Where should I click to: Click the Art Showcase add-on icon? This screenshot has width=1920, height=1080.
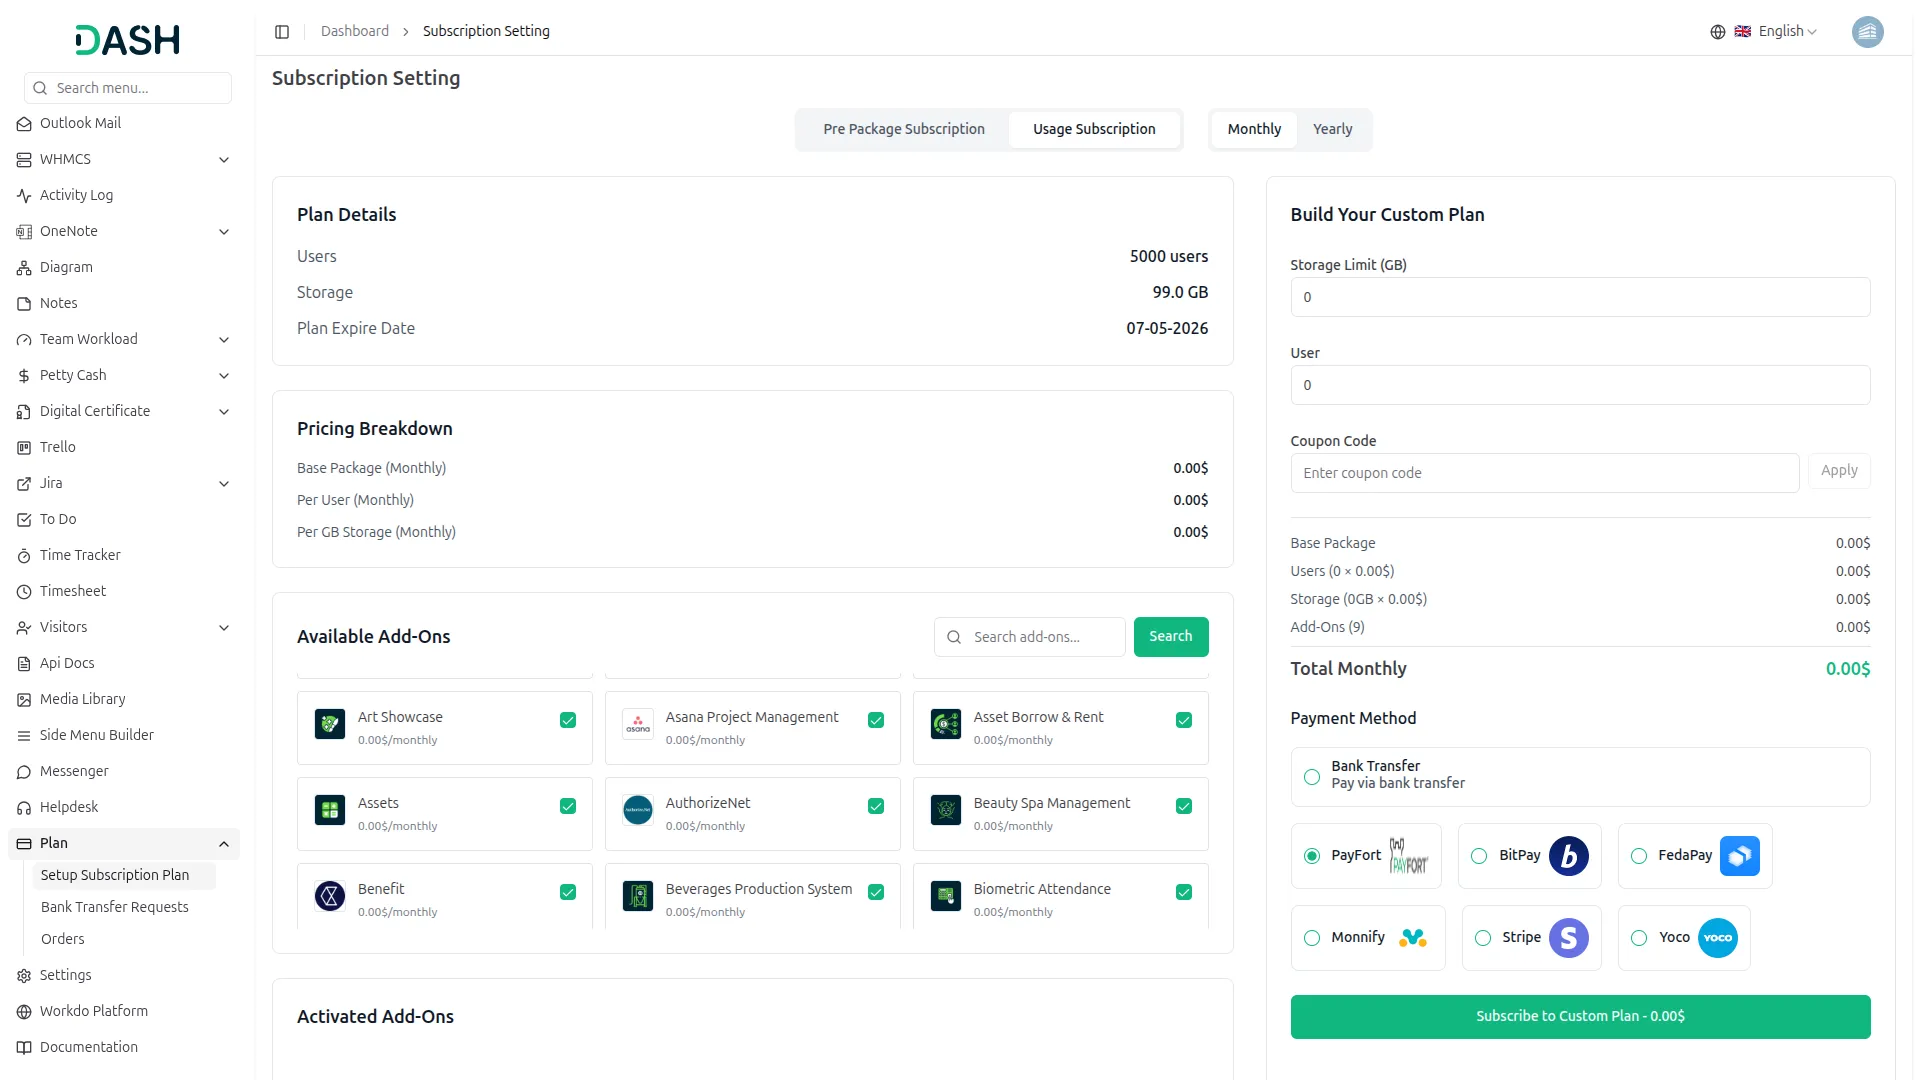pos(330,724)
